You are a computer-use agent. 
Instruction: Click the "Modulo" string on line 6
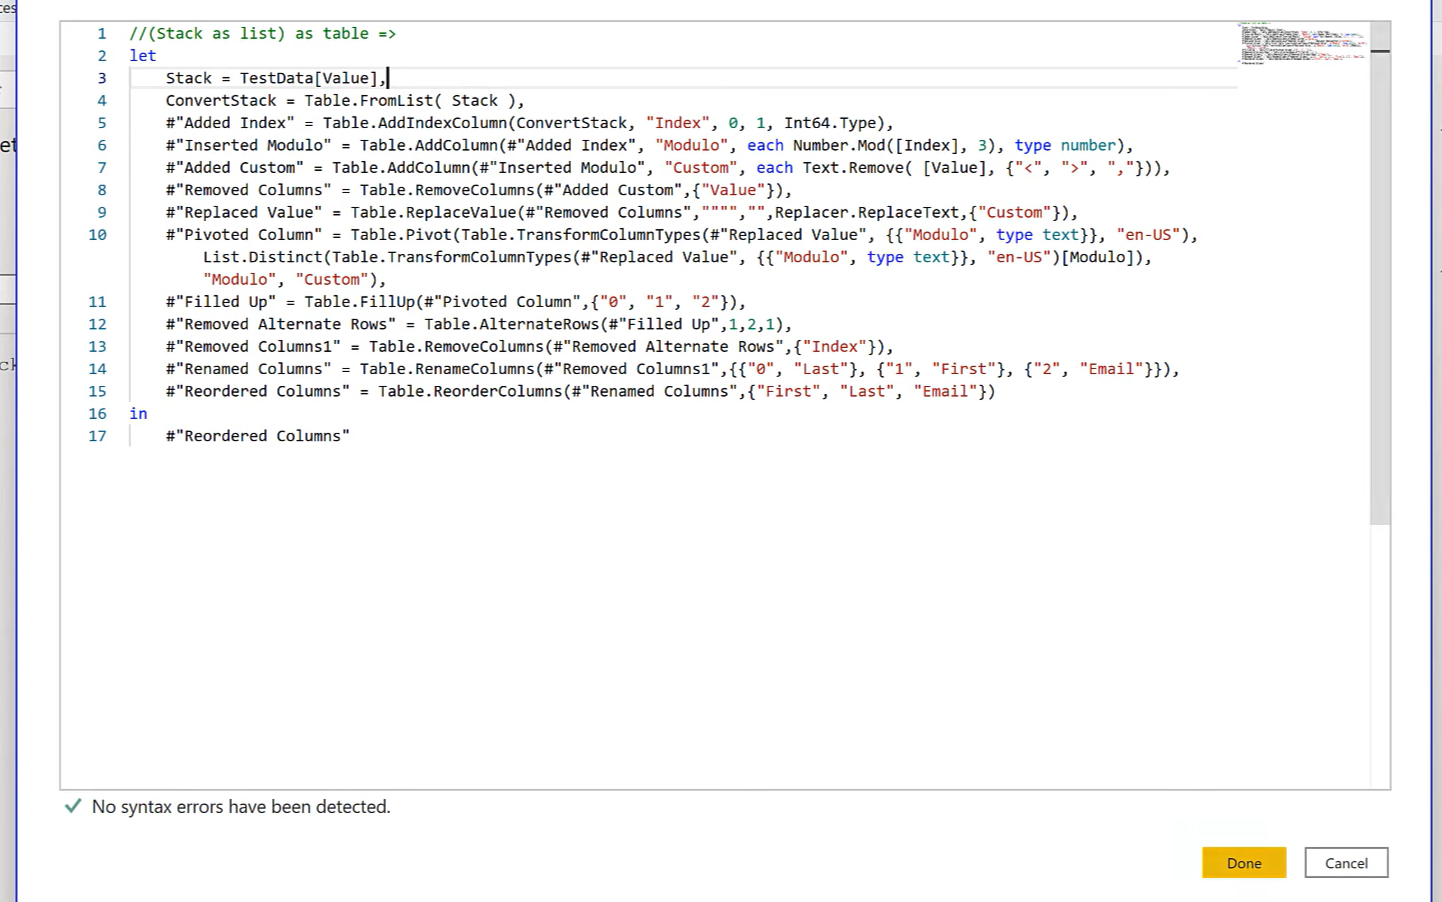pyautogui.click(x=692, y=146)
